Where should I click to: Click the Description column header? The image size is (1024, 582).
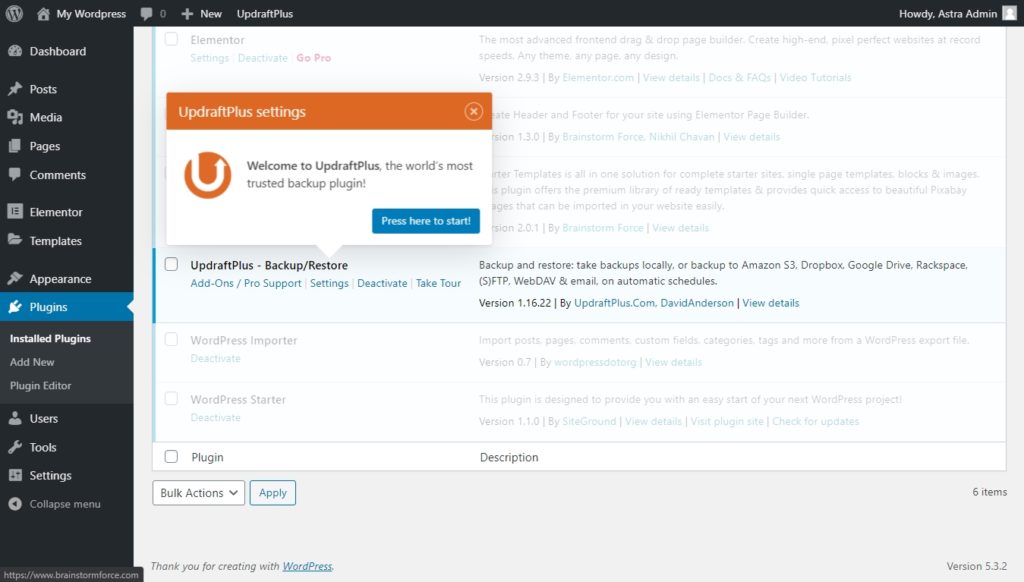click(x=509, y=457)
